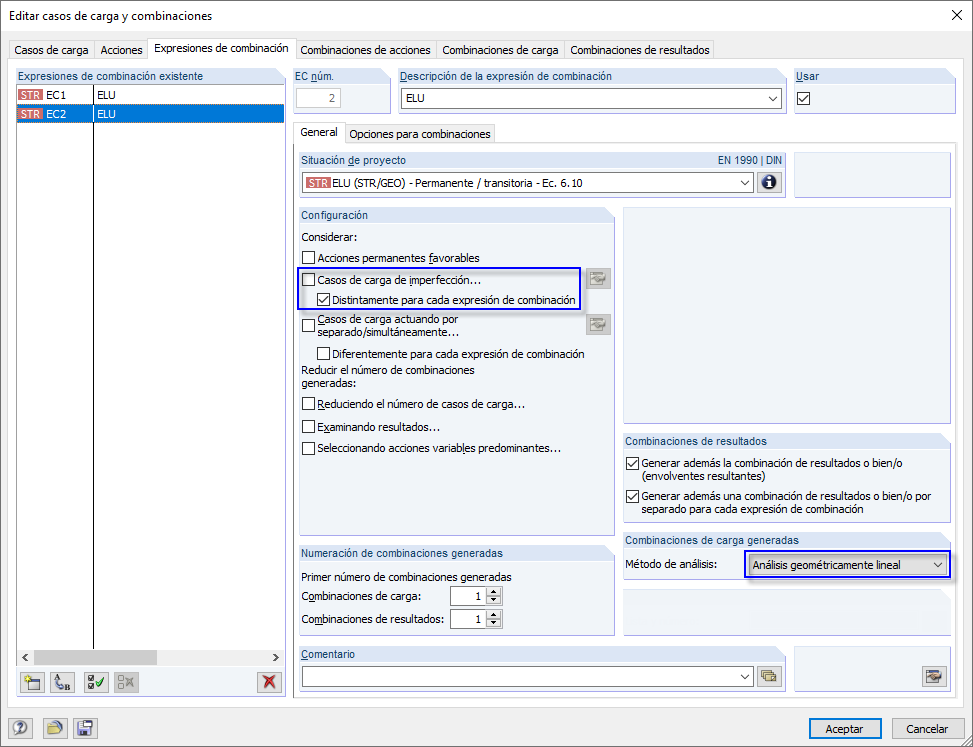Increase Combinaciones de carga first number
The width and height of the screenshot is (973, 747).
click(x=494, y=592)
